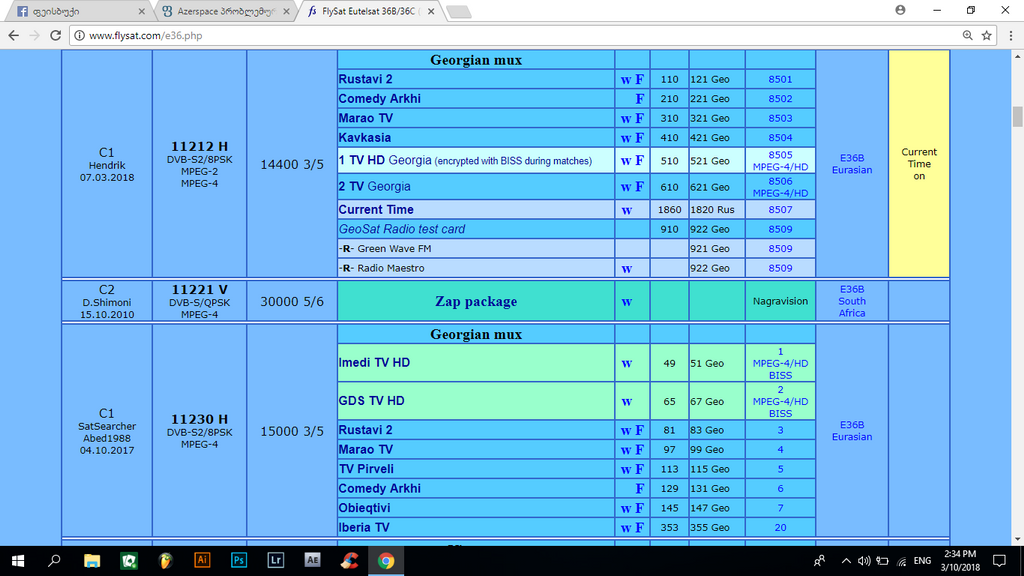Viewport: 1024px width, 576px height.
Task: Open the Obieqtivi channel link
Action: 364,508
